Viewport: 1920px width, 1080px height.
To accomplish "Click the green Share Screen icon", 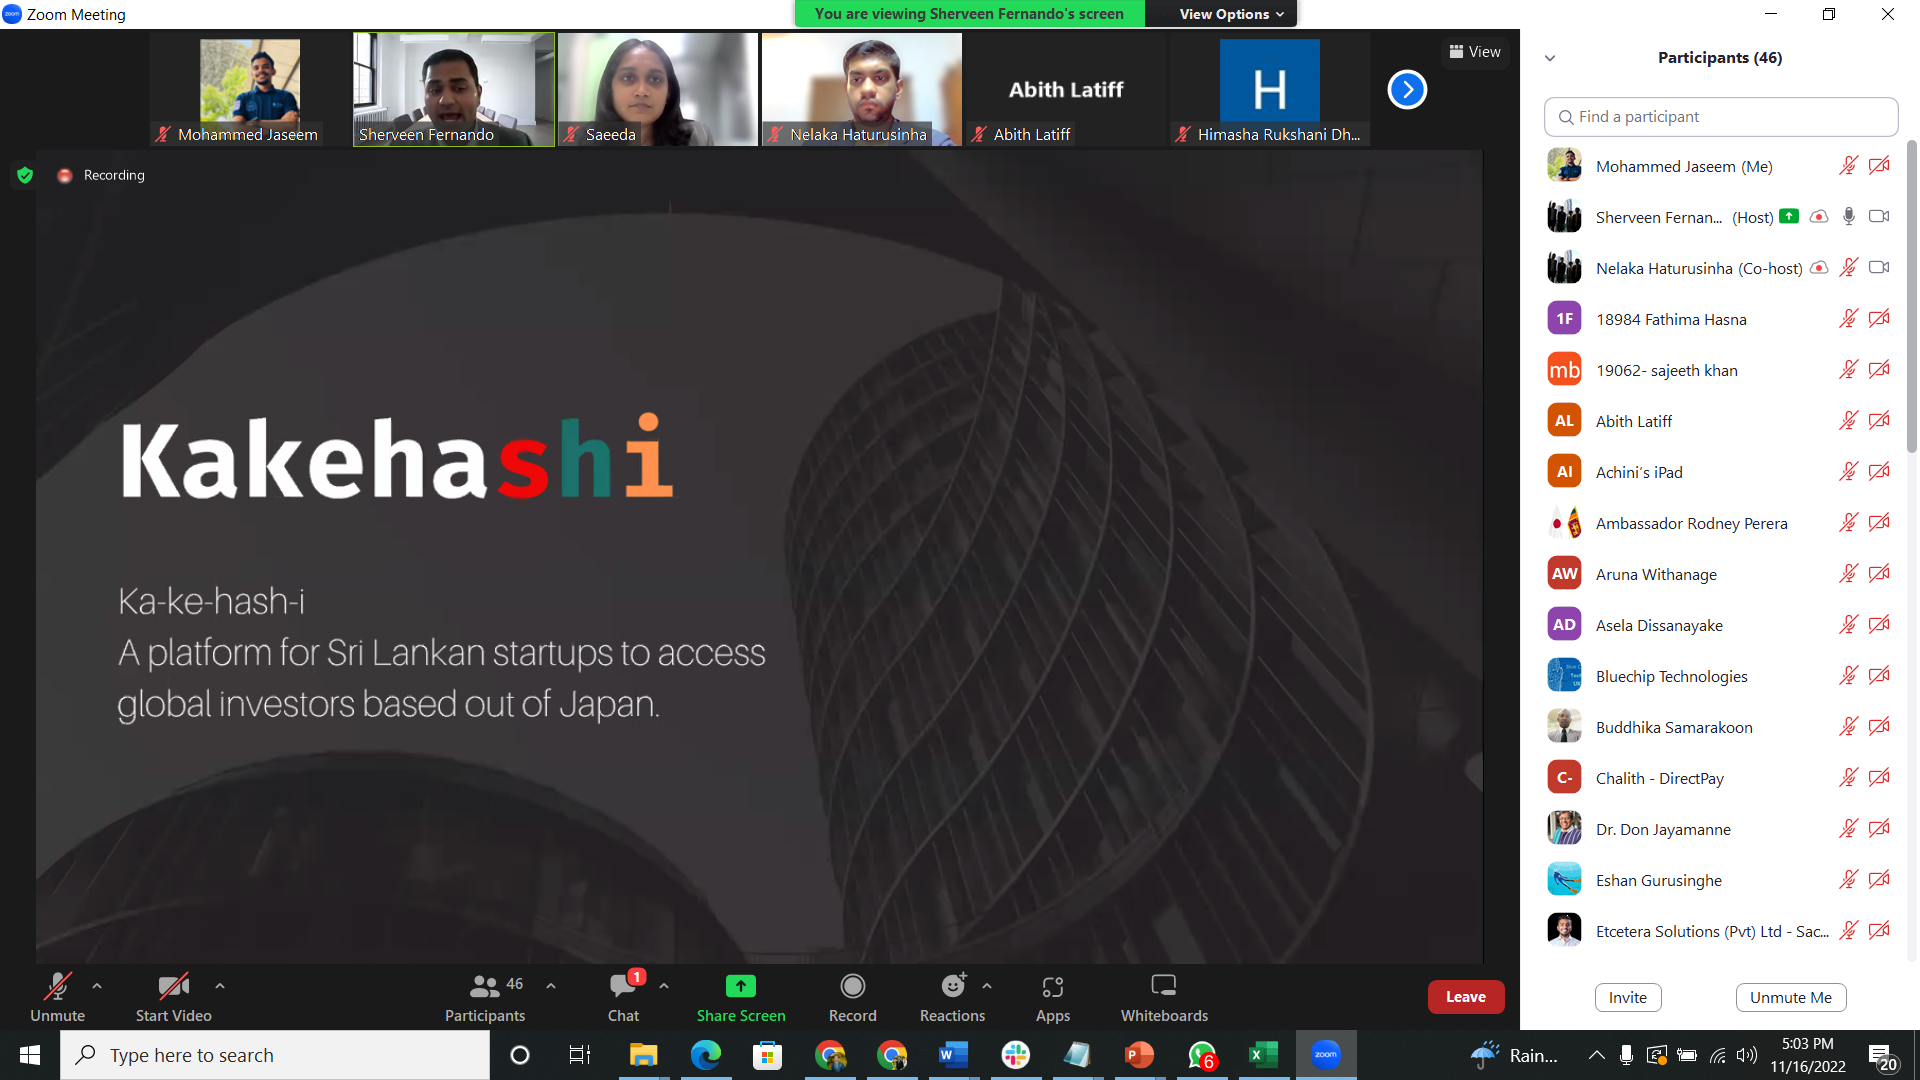I will tap(740, 987).
